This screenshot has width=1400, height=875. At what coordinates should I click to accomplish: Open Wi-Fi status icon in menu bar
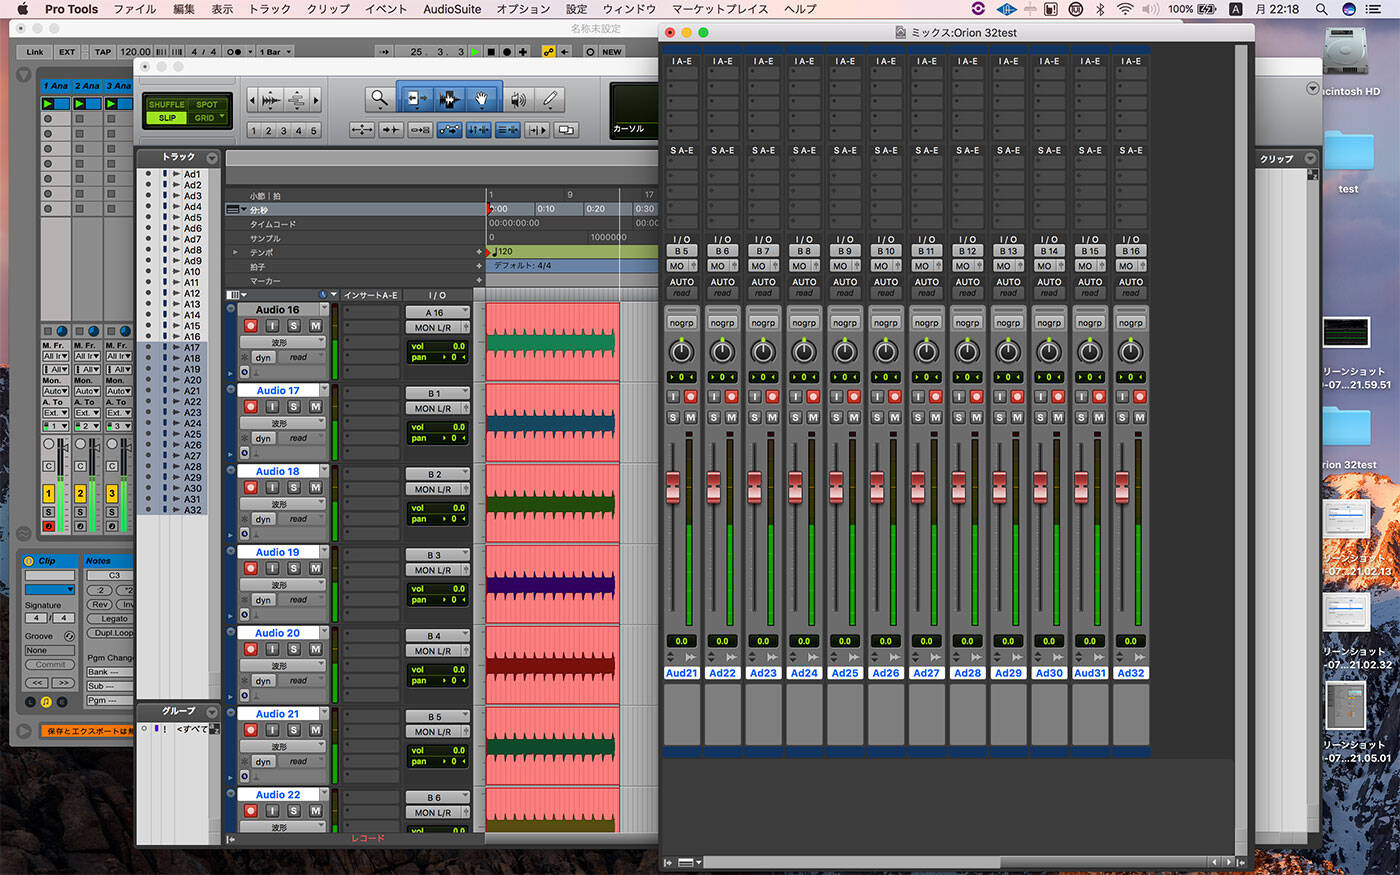point(1125,9)
